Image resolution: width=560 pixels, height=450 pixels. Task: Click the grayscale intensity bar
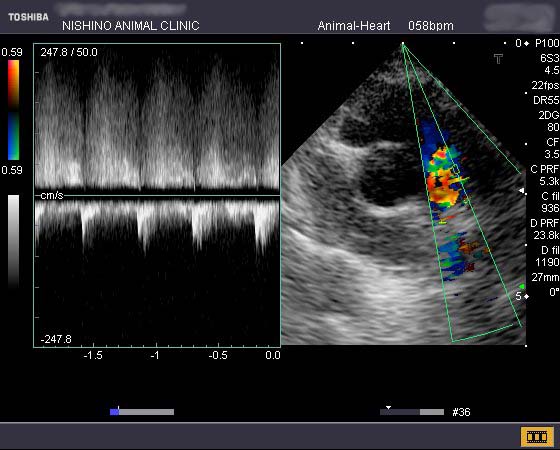pyautogui.click(x=14, y=241)
